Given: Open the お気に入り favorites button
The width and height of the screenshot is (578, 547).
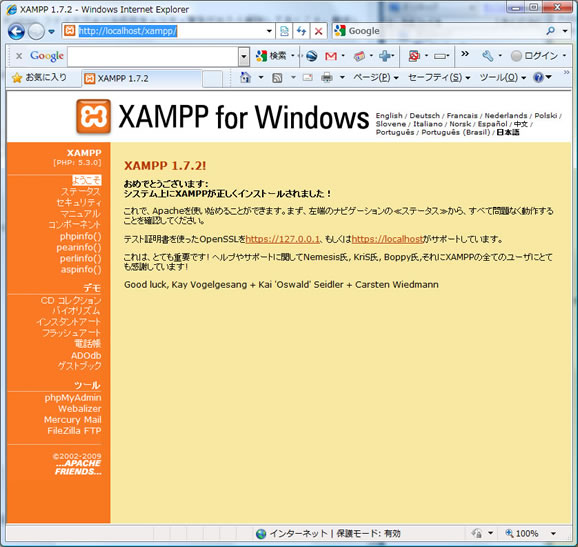Looking at the screenshot, I should tap(39, 78).
